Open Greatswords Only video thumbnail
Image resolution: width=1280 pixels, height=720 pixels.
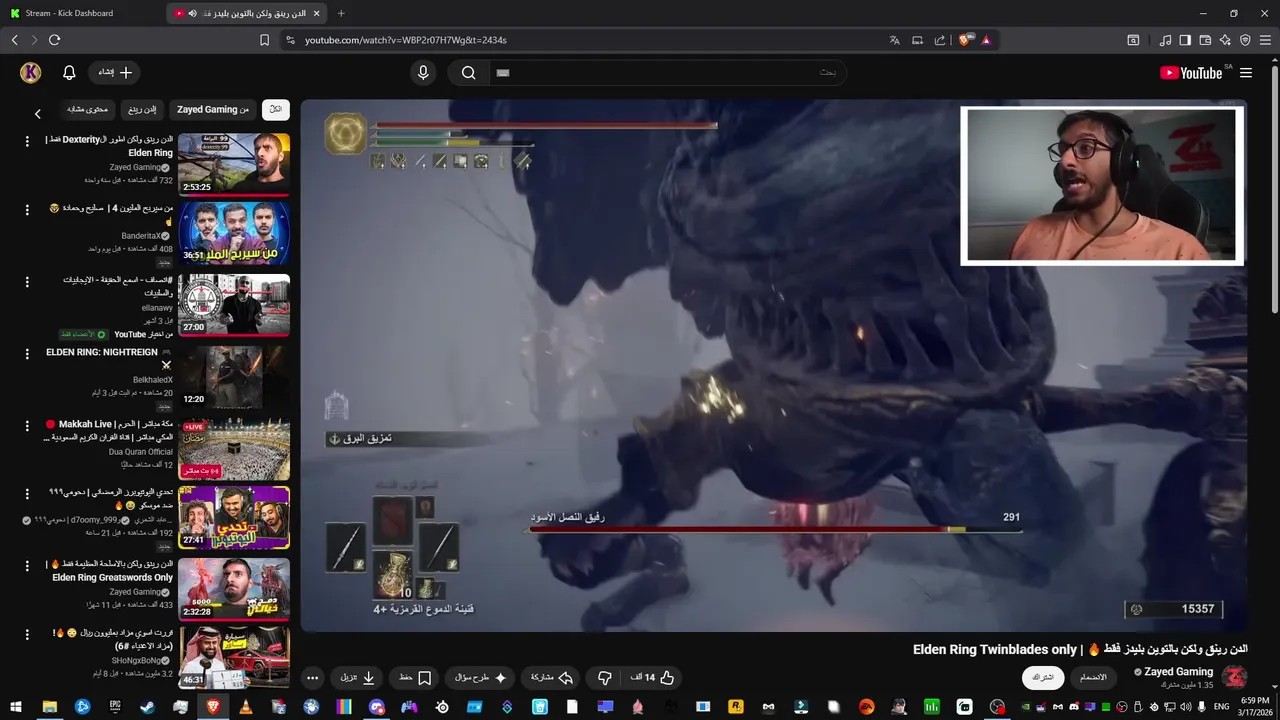[234, 589]
